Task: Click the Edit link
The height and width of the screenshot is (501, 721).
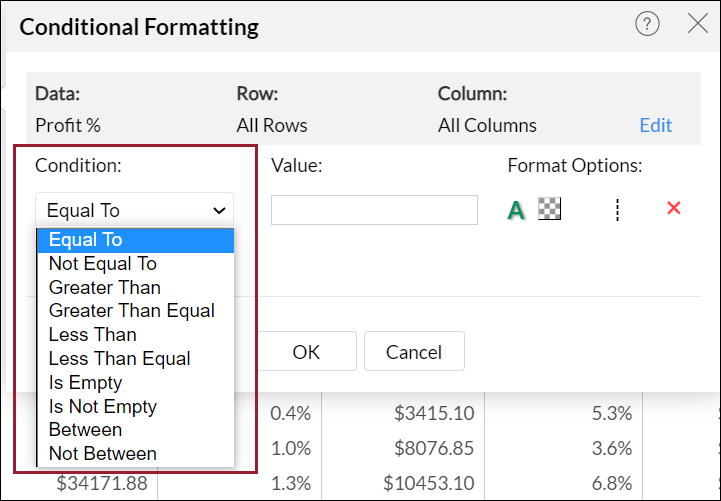Action: click(656, 125)
